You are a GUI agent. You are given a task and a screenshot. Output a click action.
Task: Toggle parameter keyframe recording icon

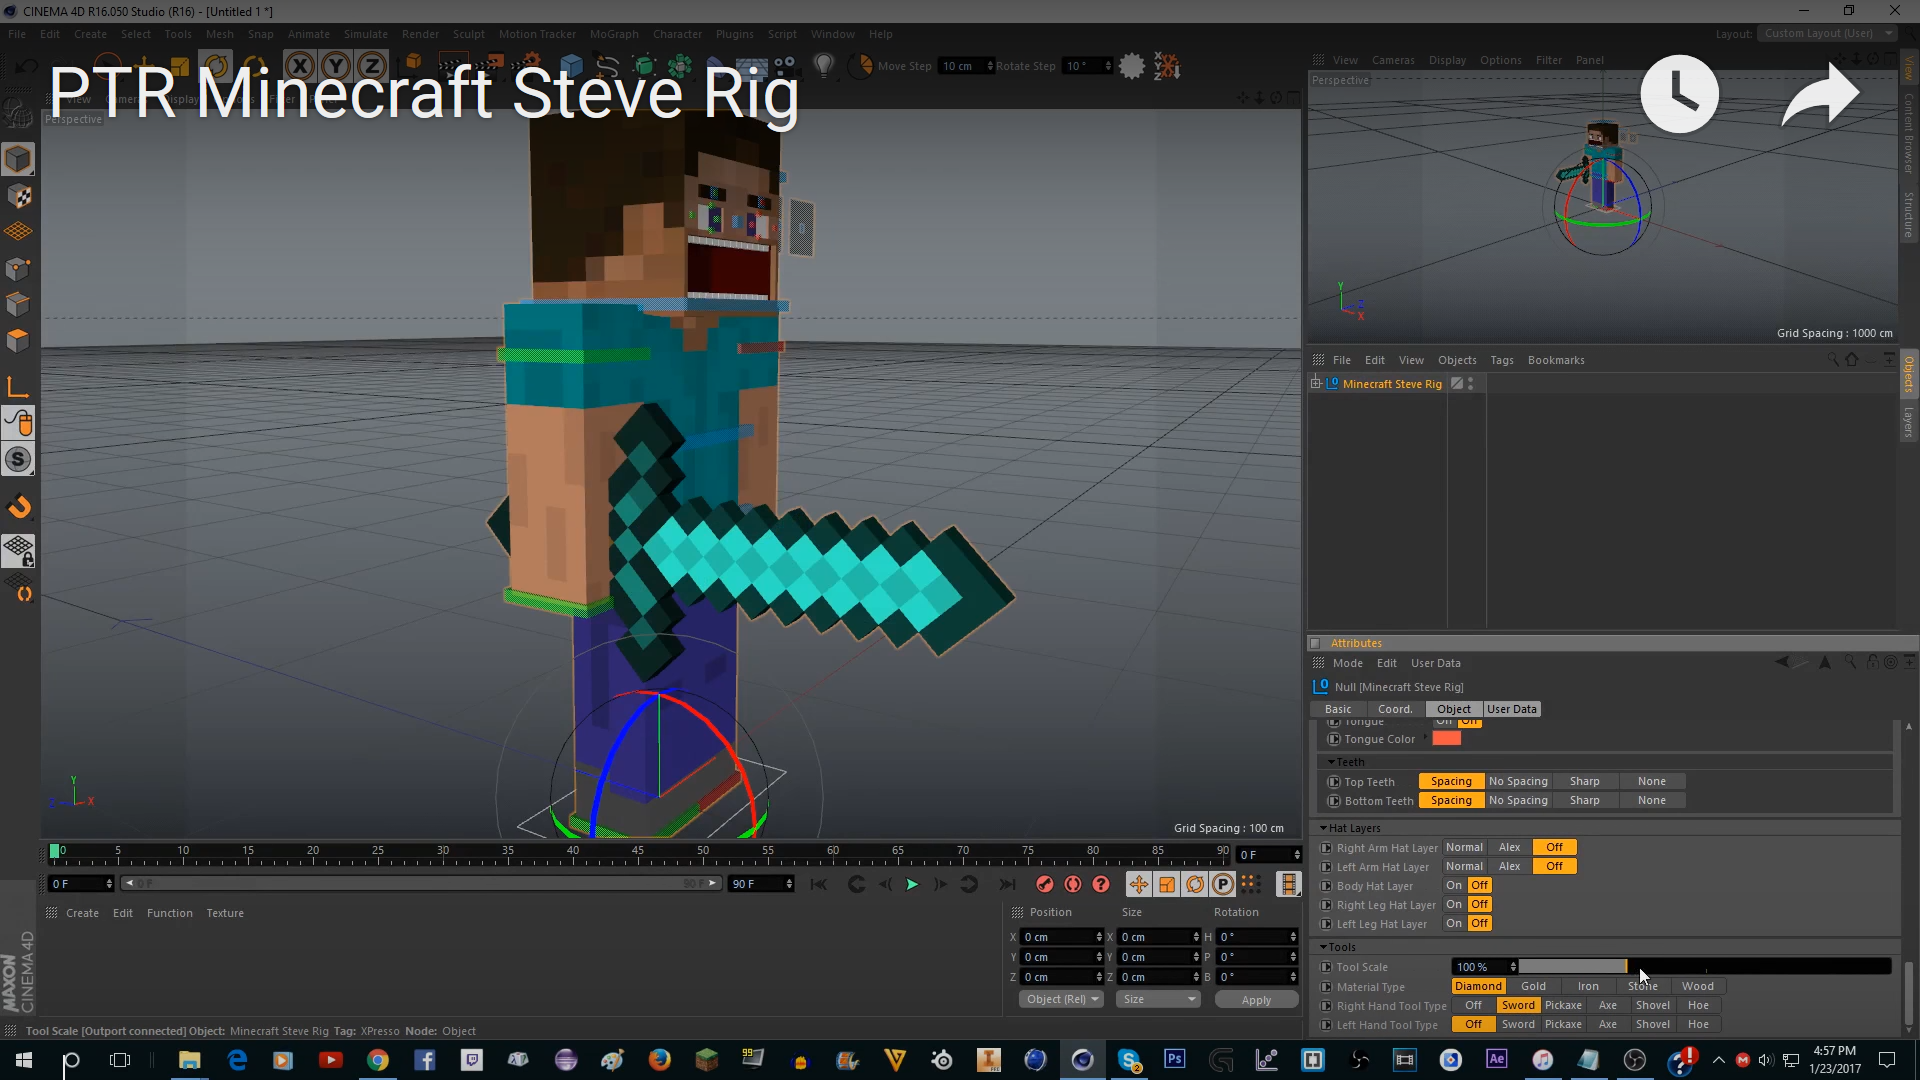tap(1222, 884)
